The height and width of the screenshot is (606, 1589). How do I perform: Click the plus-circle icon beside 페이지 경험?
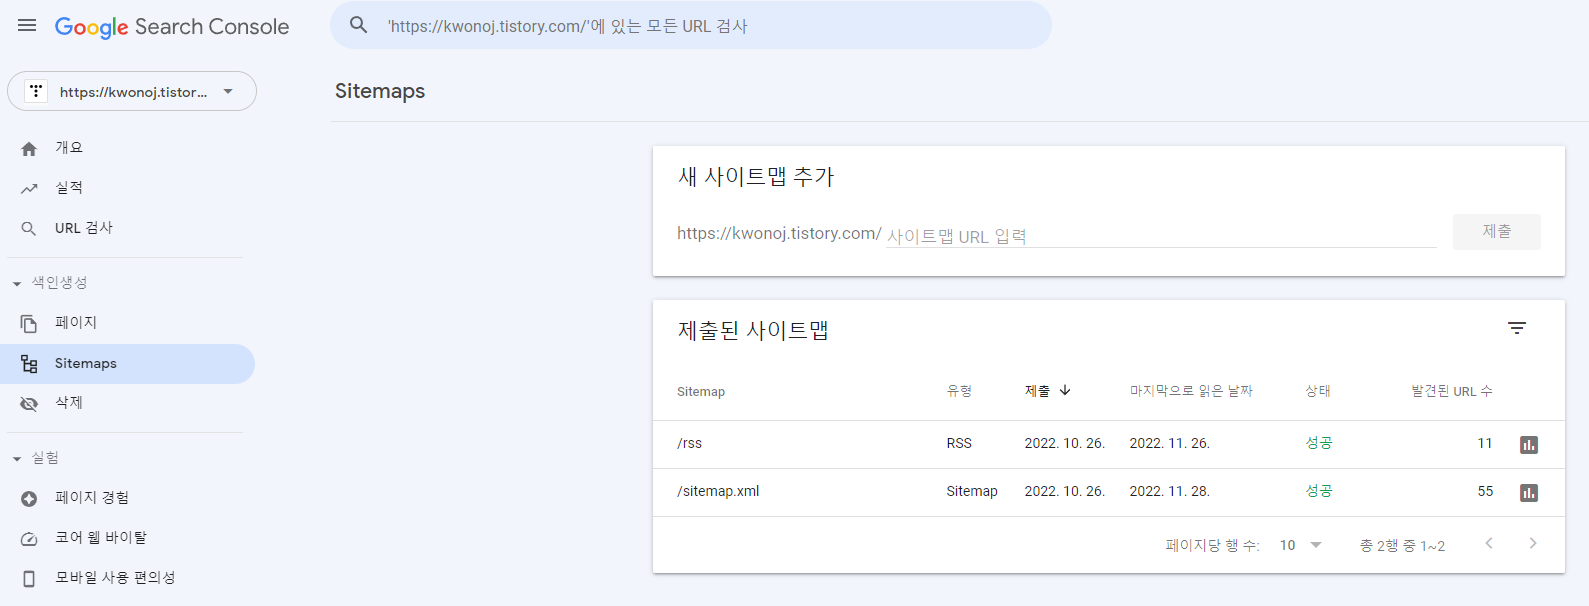click(29, 499)
